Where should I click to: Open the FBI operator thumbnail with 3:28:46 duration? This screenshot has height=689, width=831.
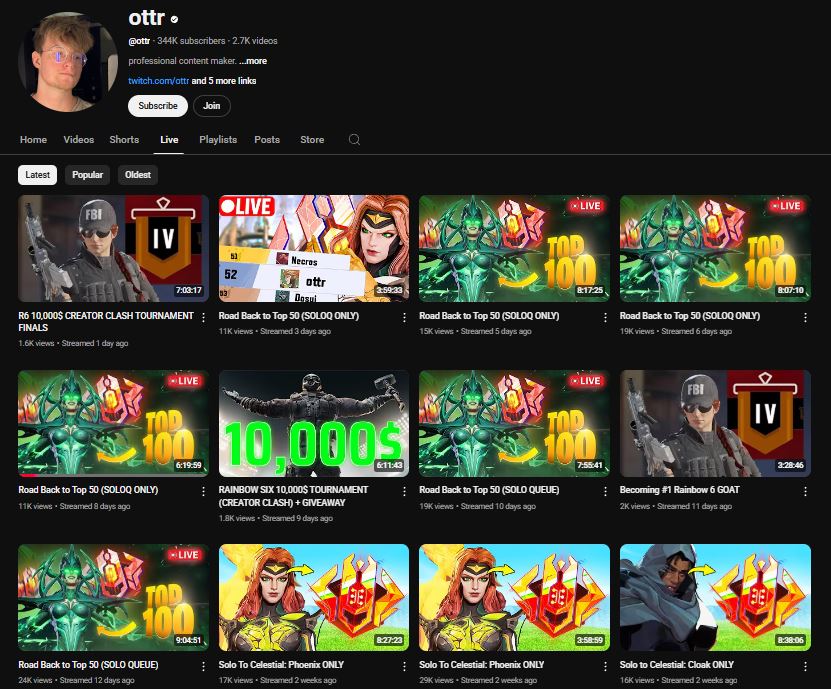(x=715, y=423)
